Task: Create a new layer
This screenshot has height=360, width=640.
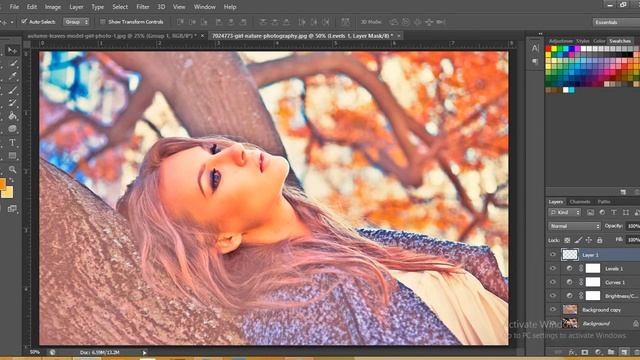Action: [x=624, y=352]
